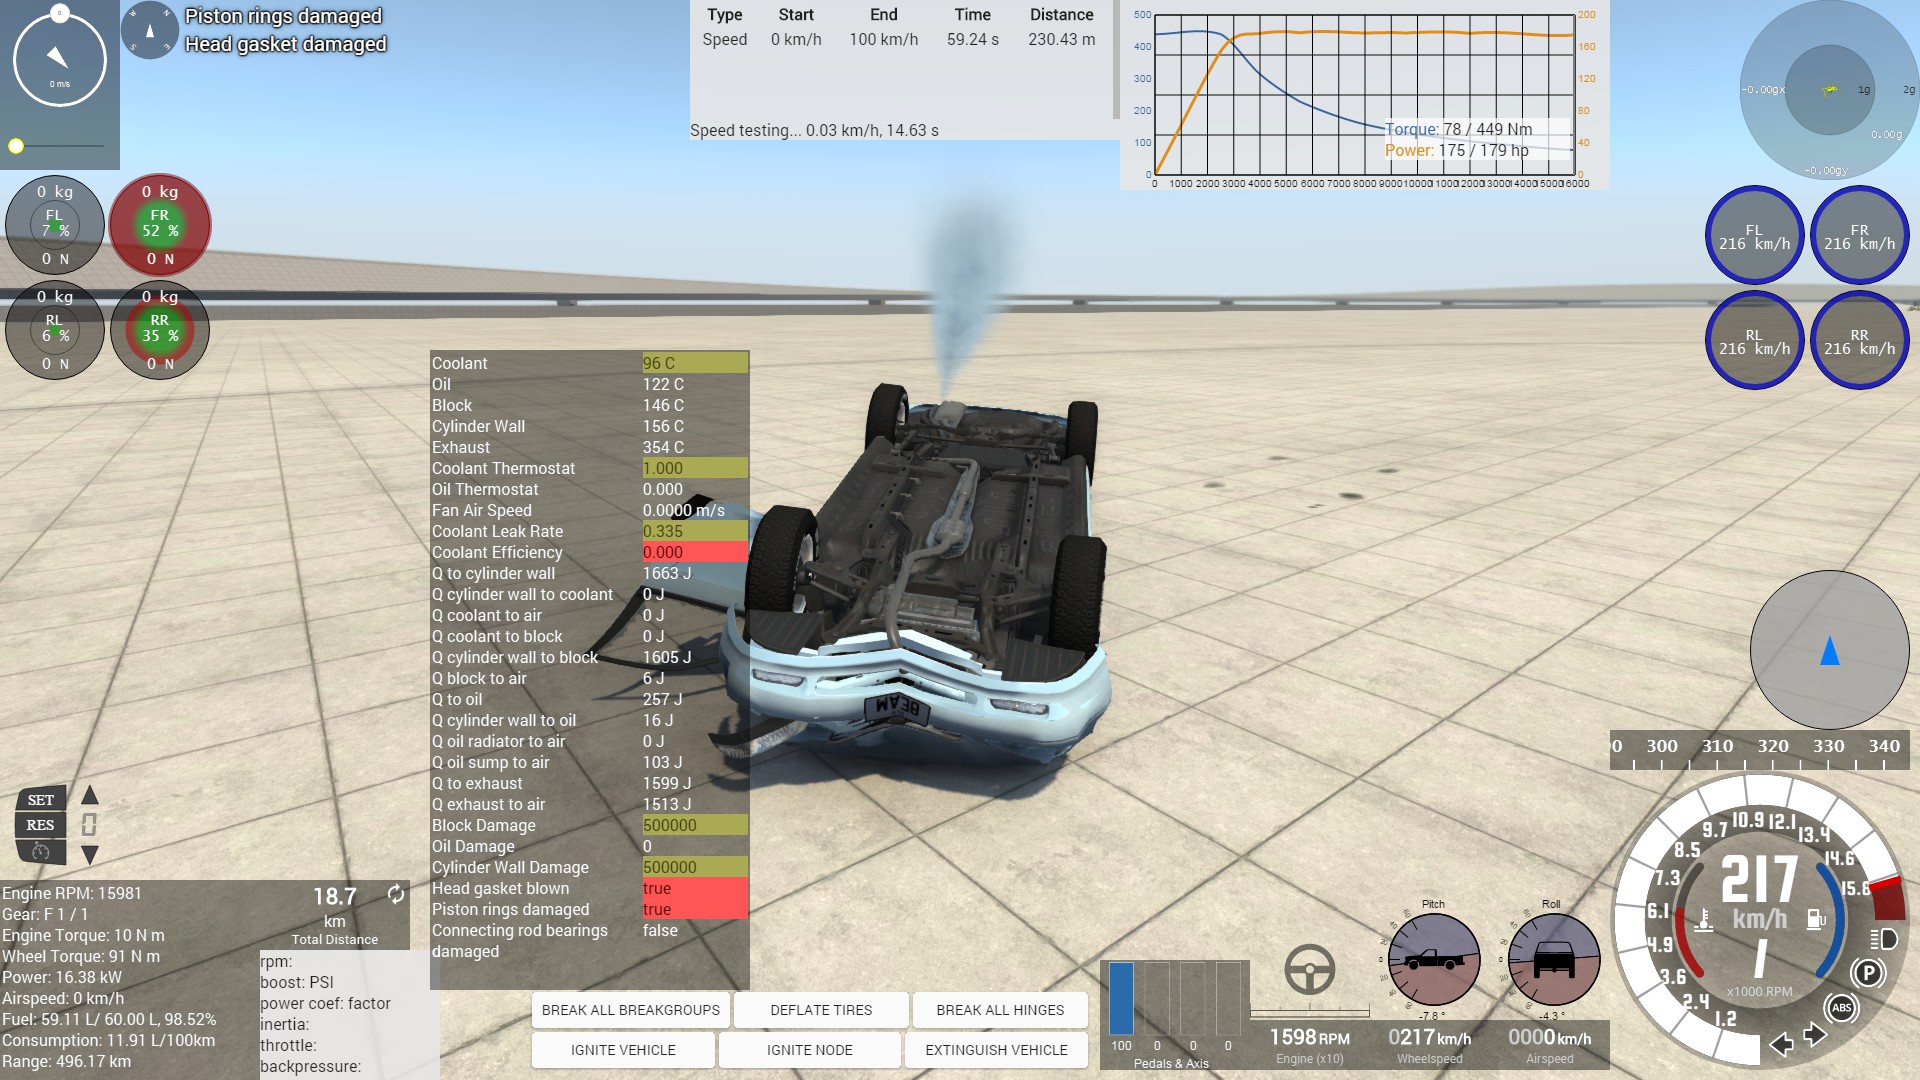
Task: Decrease cruise control speed with down arrow
Action: (x=90, y=855)
